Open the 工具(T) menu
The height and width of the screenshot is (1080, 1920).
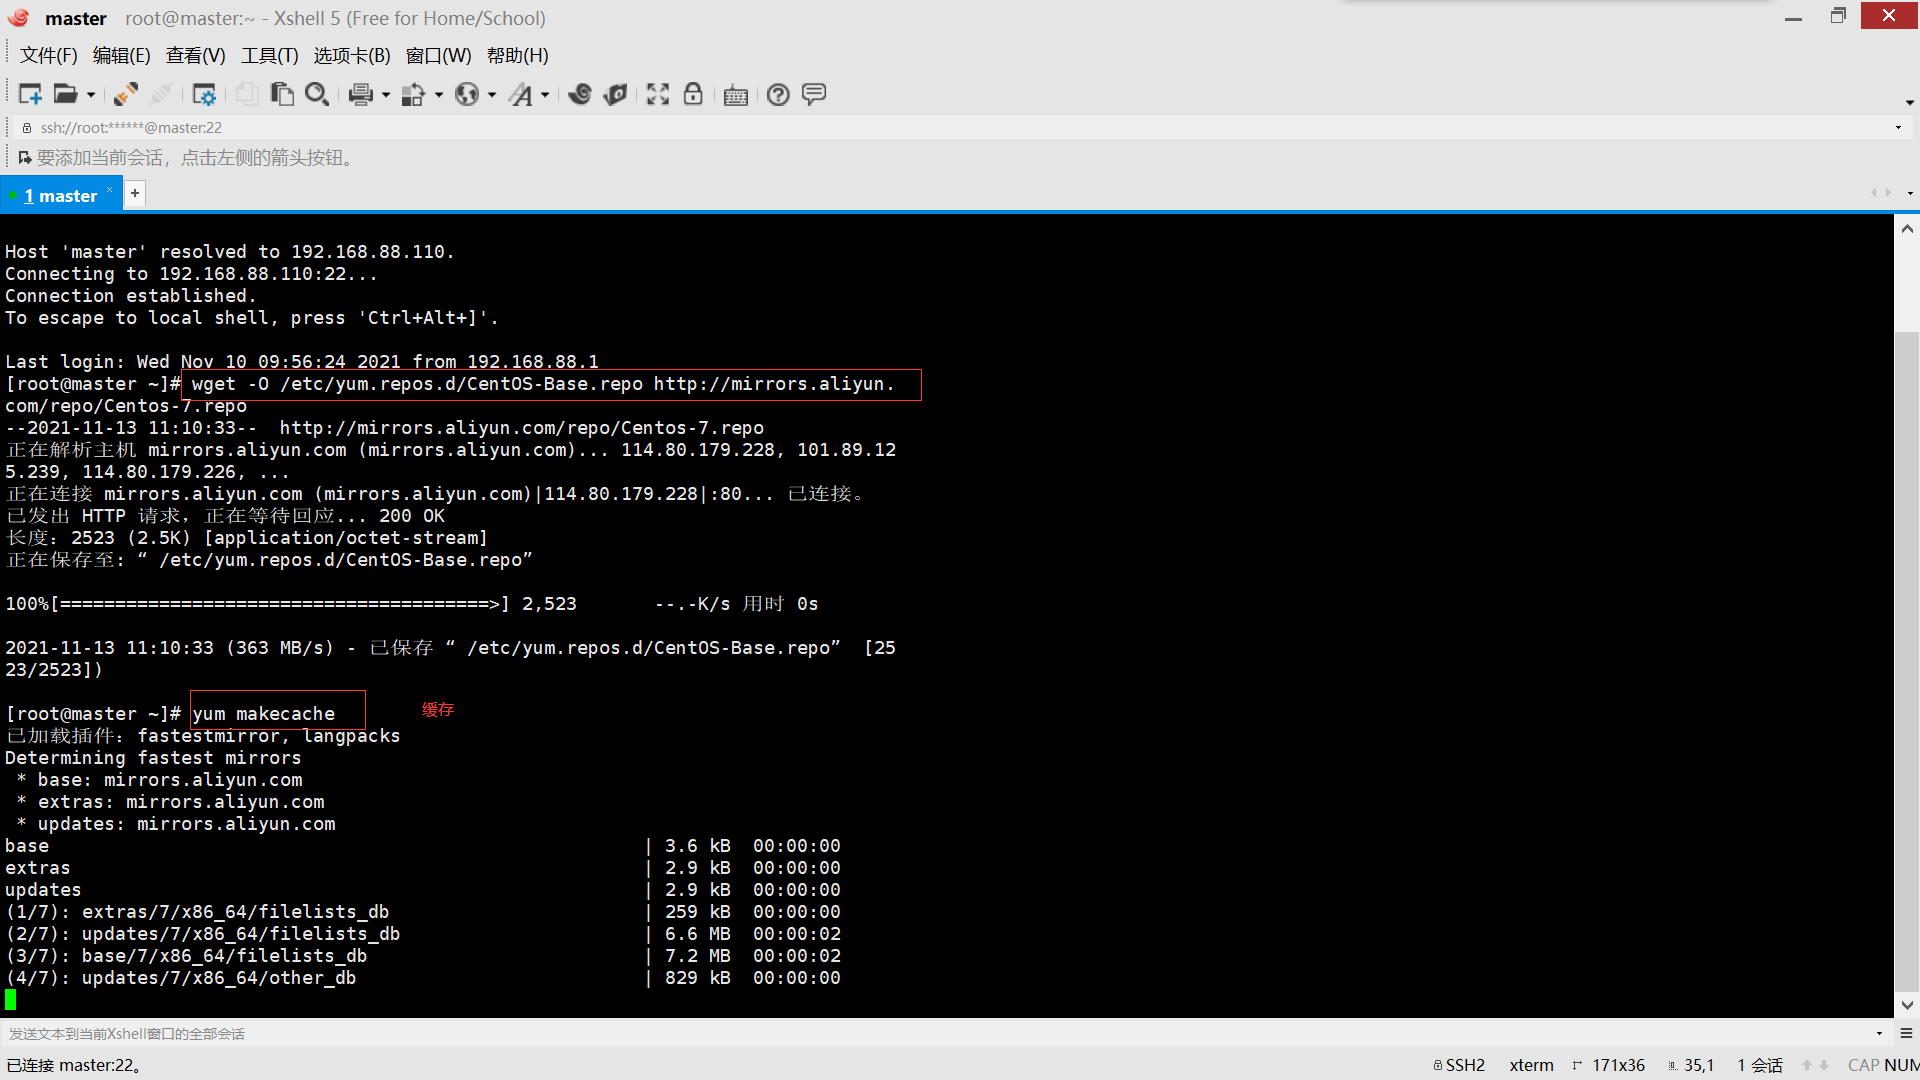pos(269,56)
